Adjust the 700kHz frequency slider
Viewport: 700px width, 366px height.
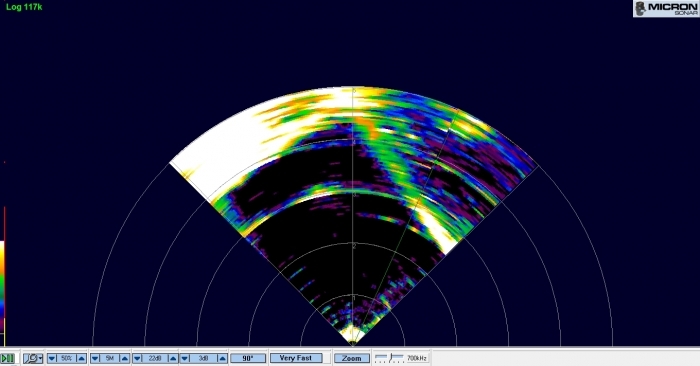389,358
